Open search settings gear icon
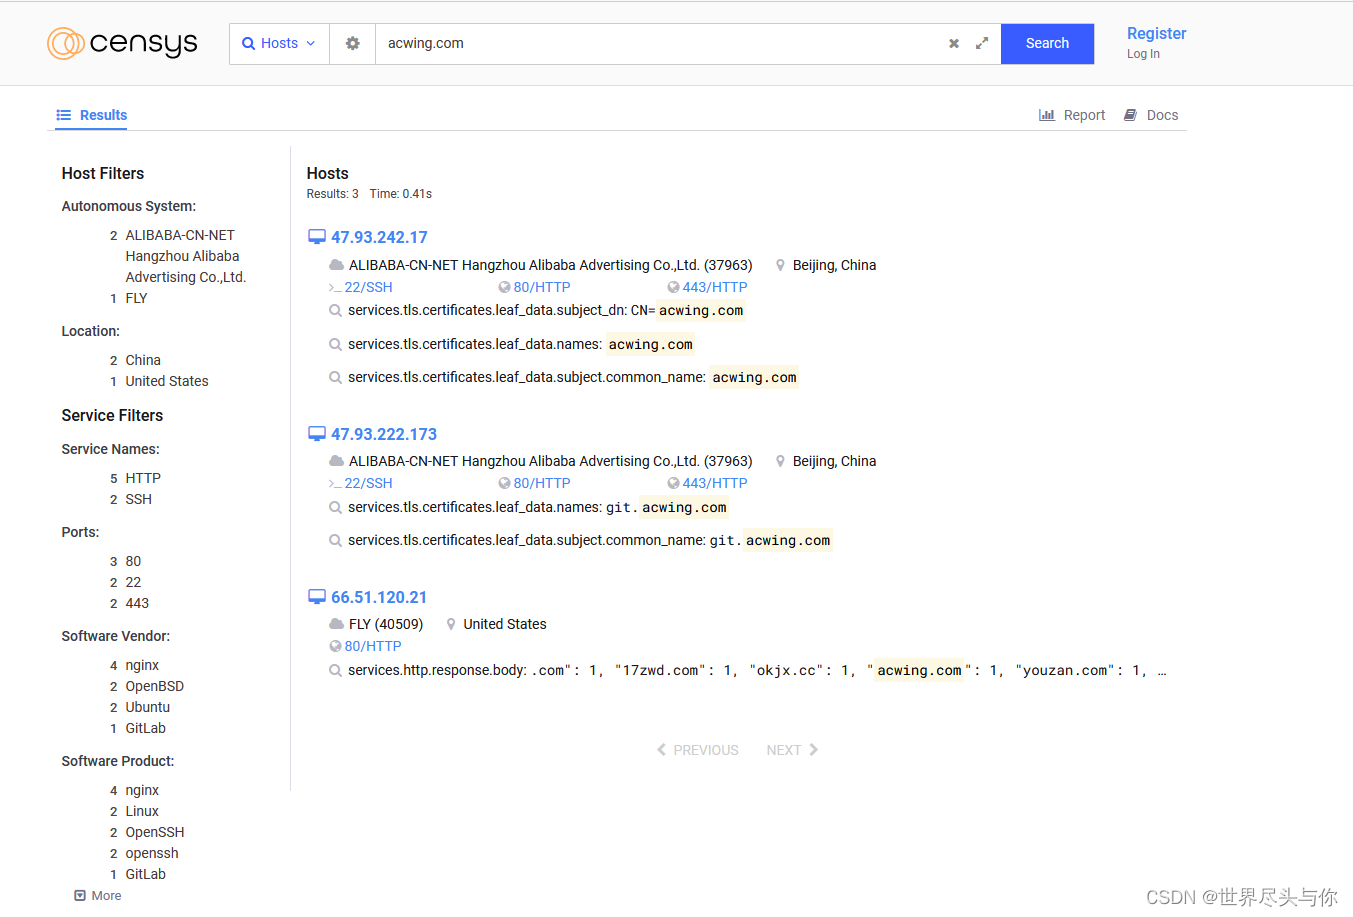Screen dimensions: 1353x917 tap(352, 44)
